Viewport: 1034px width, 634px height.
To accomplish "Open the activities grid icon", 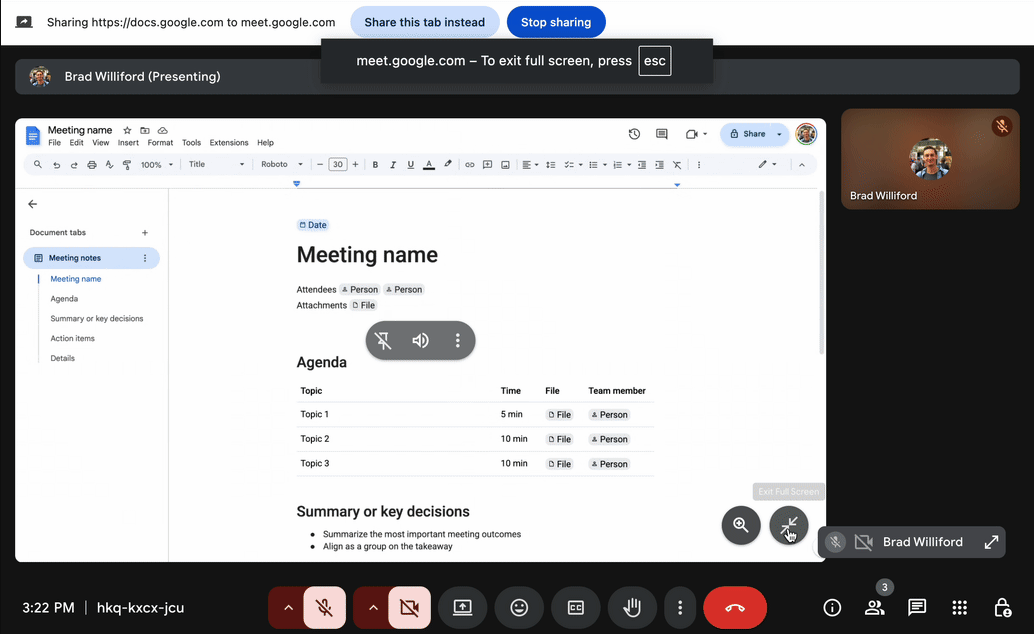I will tap(959, 608).
